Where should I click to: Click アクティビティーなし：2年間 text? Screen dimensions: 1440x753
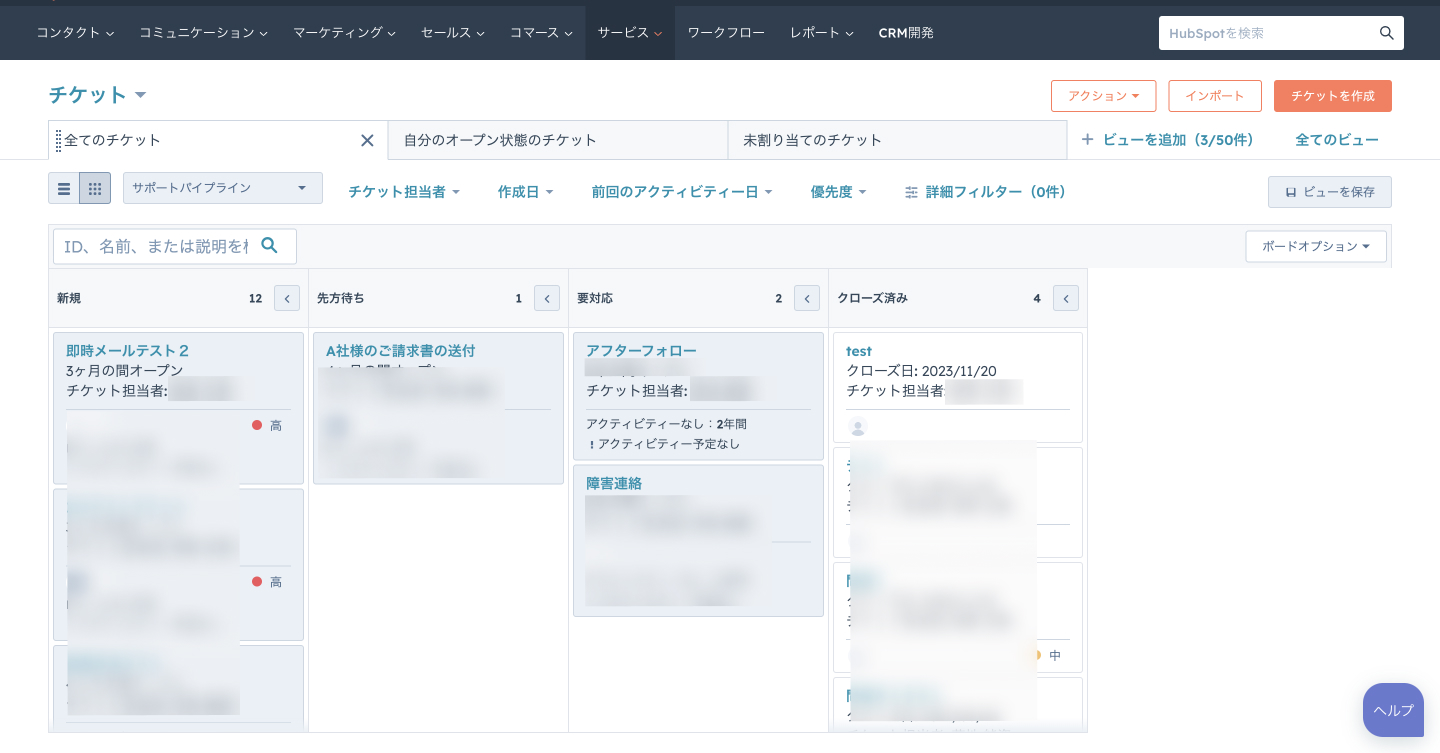(x=666, y=424)
